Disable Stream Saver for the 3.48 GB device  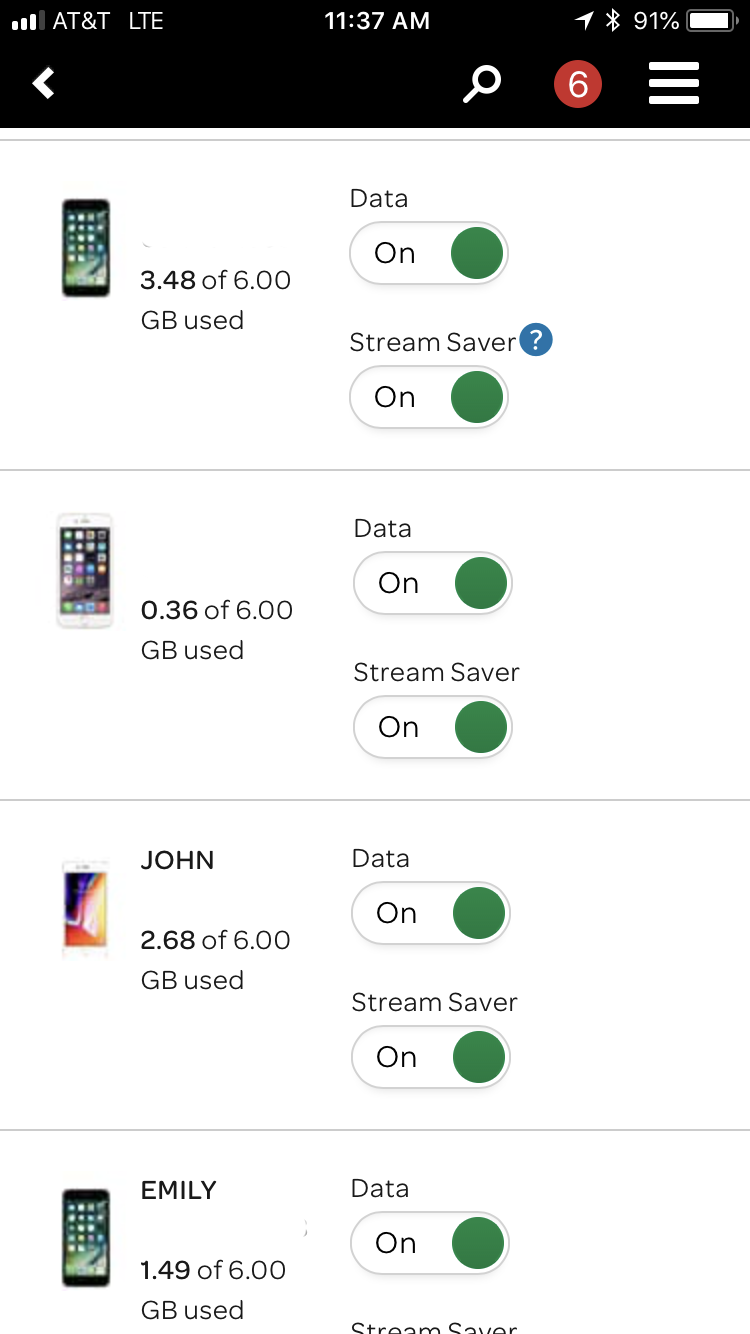click(429, 397)
